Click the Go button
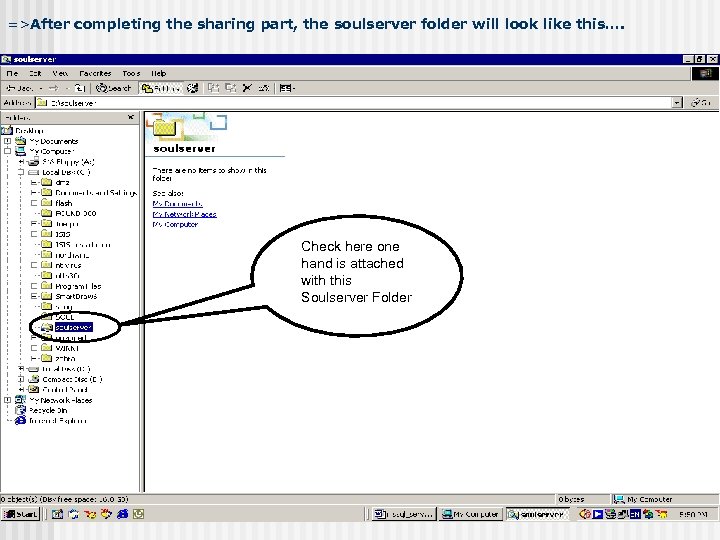The image size is (720, 540). [702, 103]
